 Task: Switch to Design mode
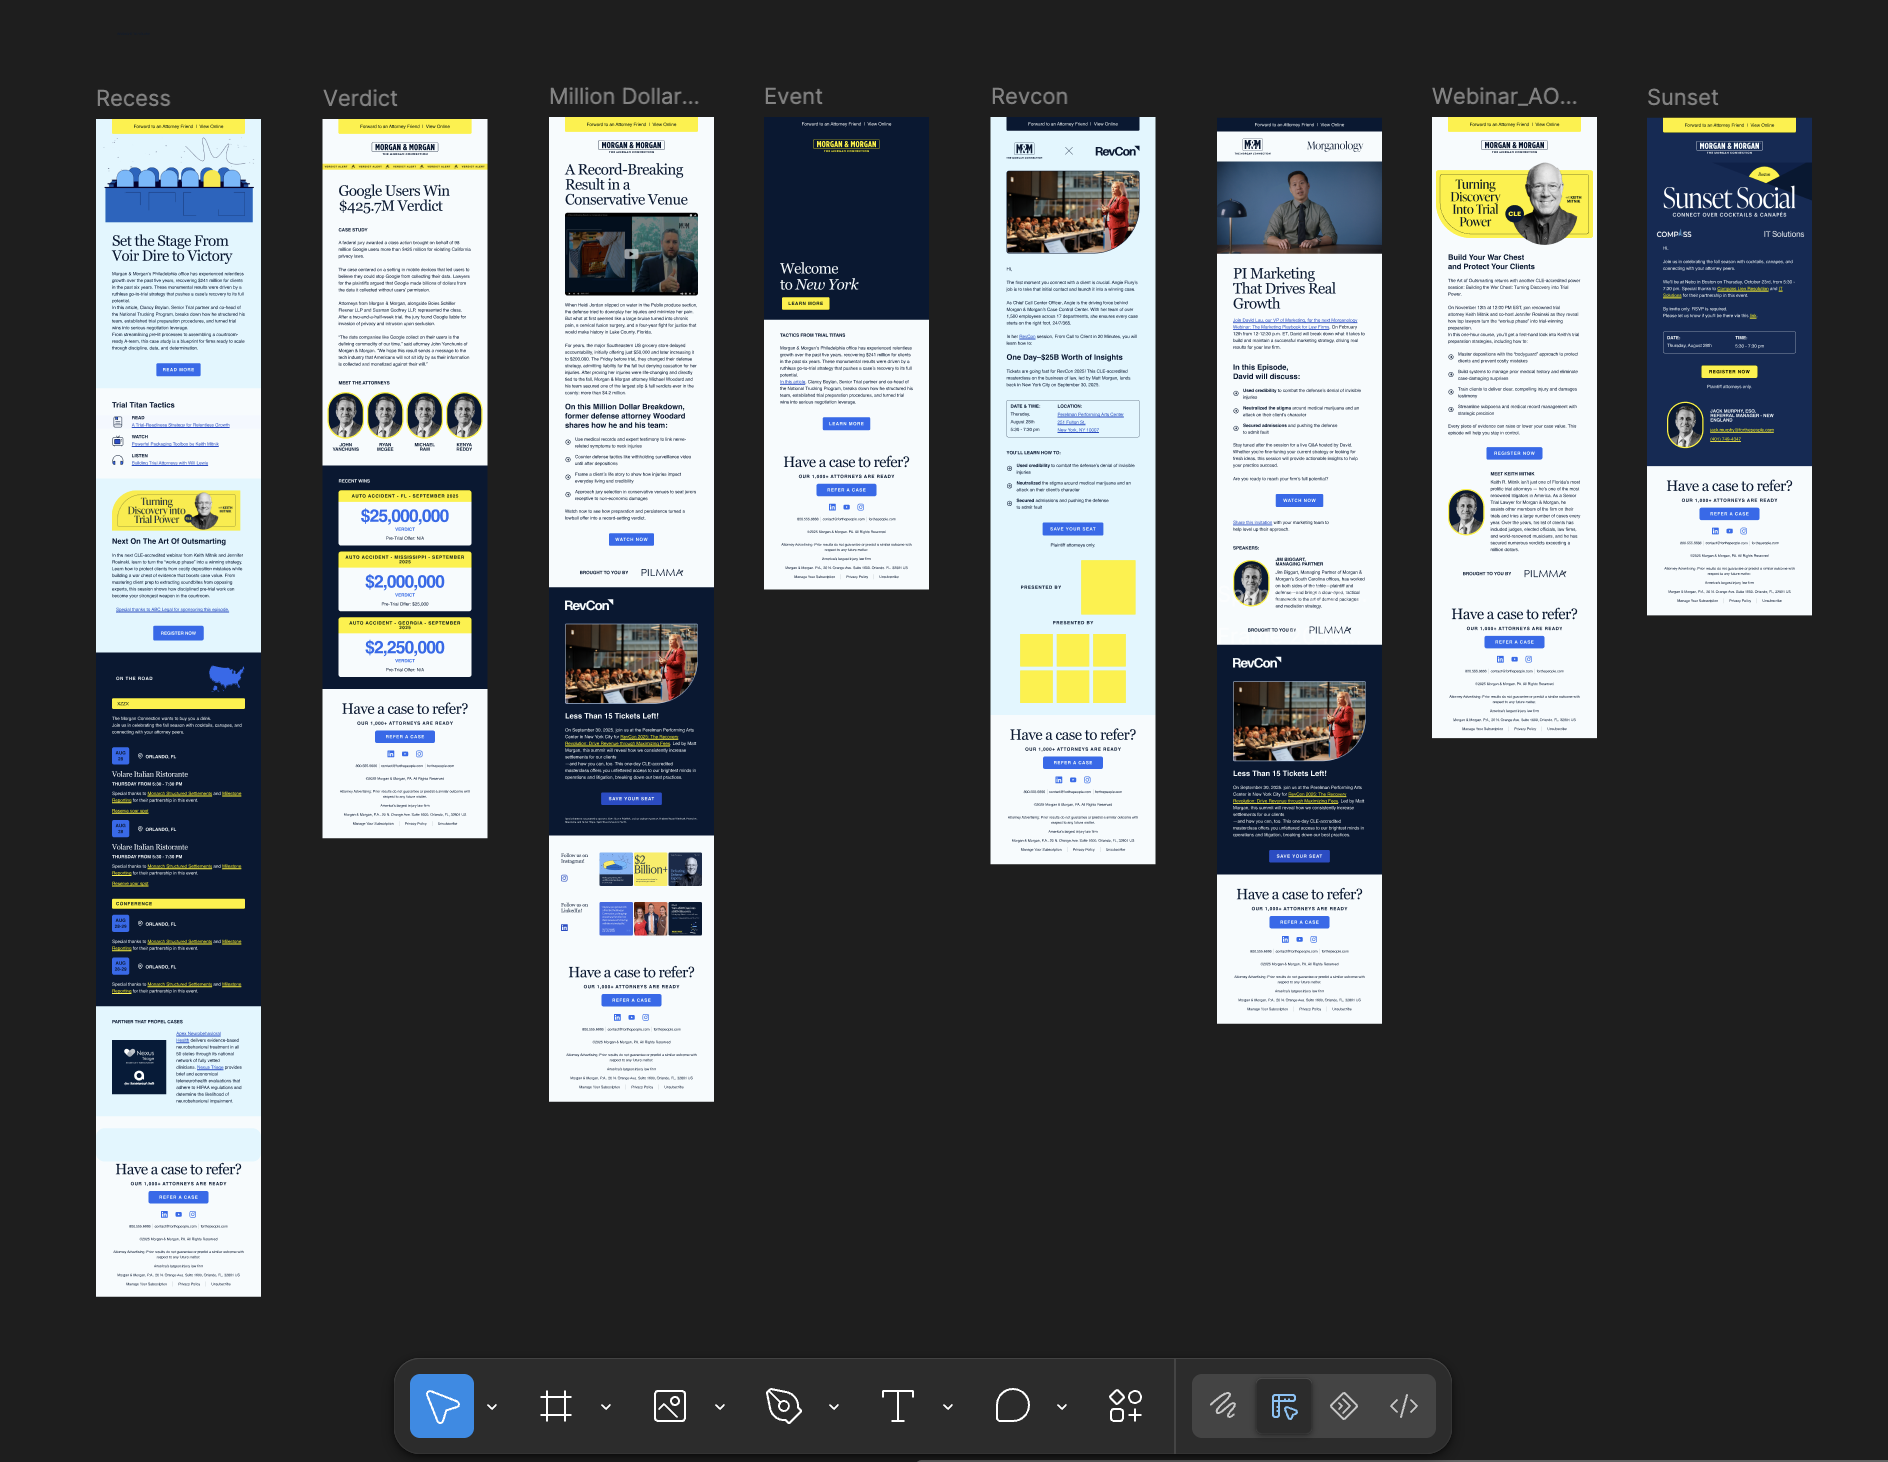[1284, 1406]
